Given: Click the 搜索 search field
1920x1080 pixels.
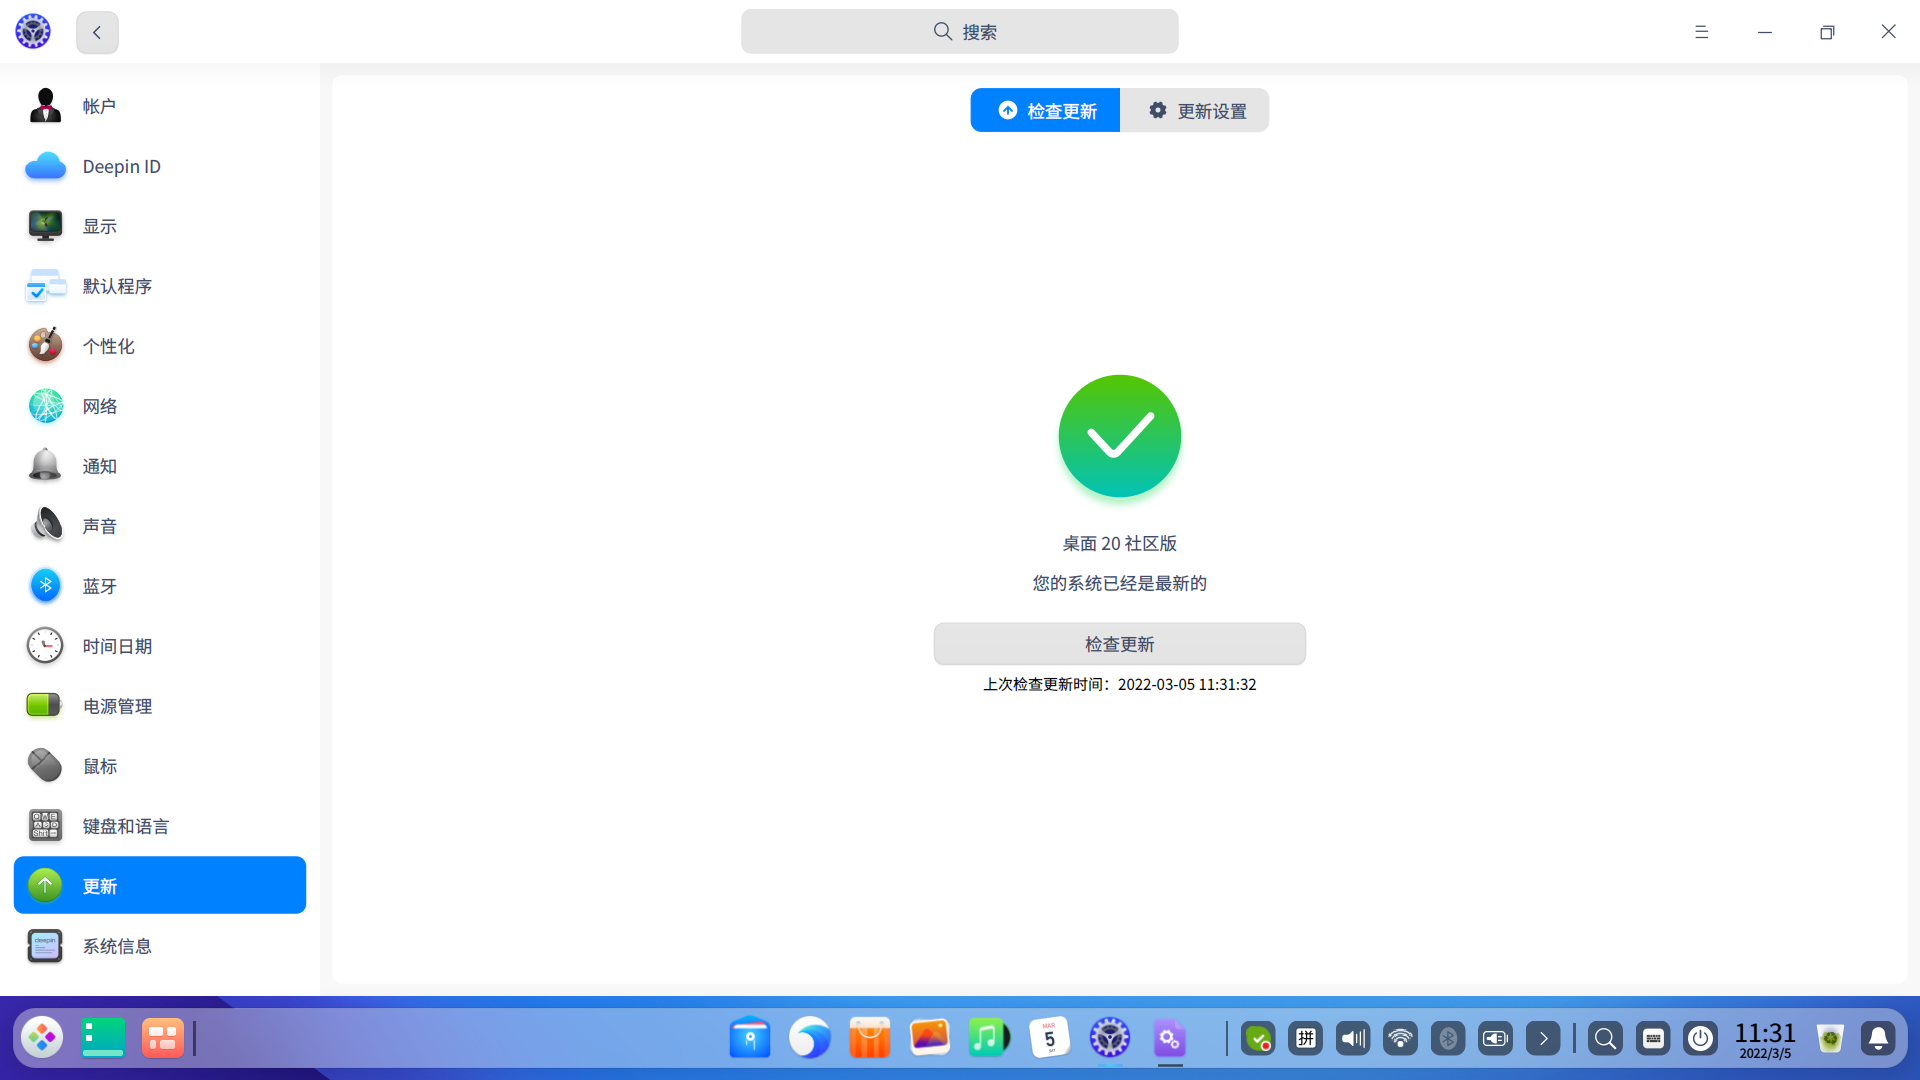Looking at the screenshot, I should pyautogui.click(x=959, y=32).
